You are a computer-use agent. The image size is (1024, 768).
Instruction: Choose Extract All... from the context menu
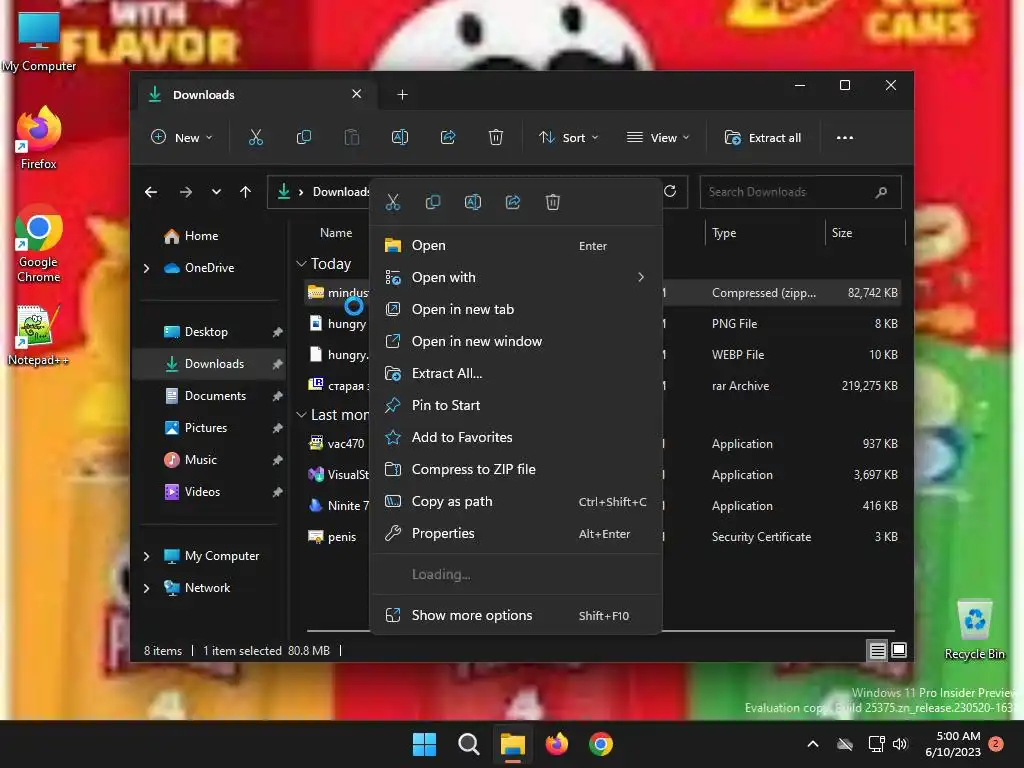516,374
